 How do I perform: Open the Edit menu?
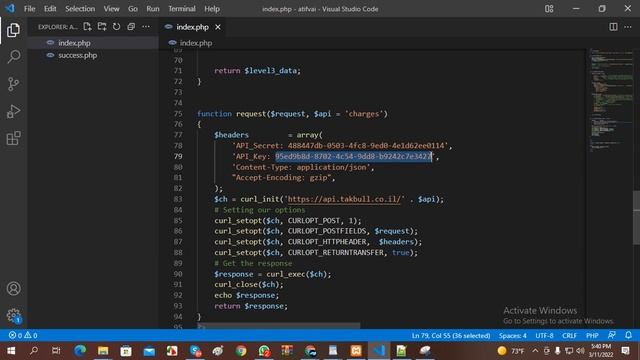(50, 9)
